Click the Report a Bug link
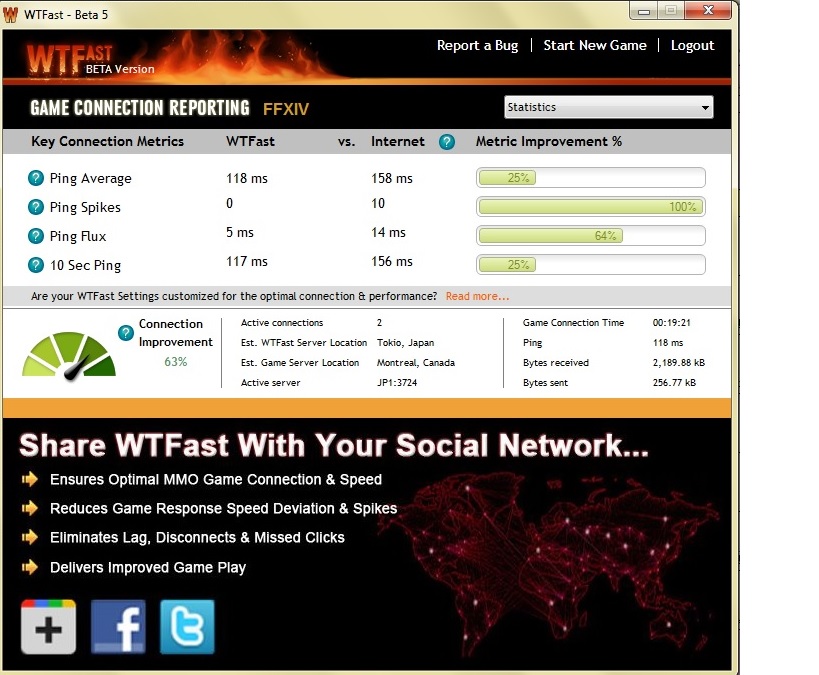 pyautogui.click(x=477, y=45)
